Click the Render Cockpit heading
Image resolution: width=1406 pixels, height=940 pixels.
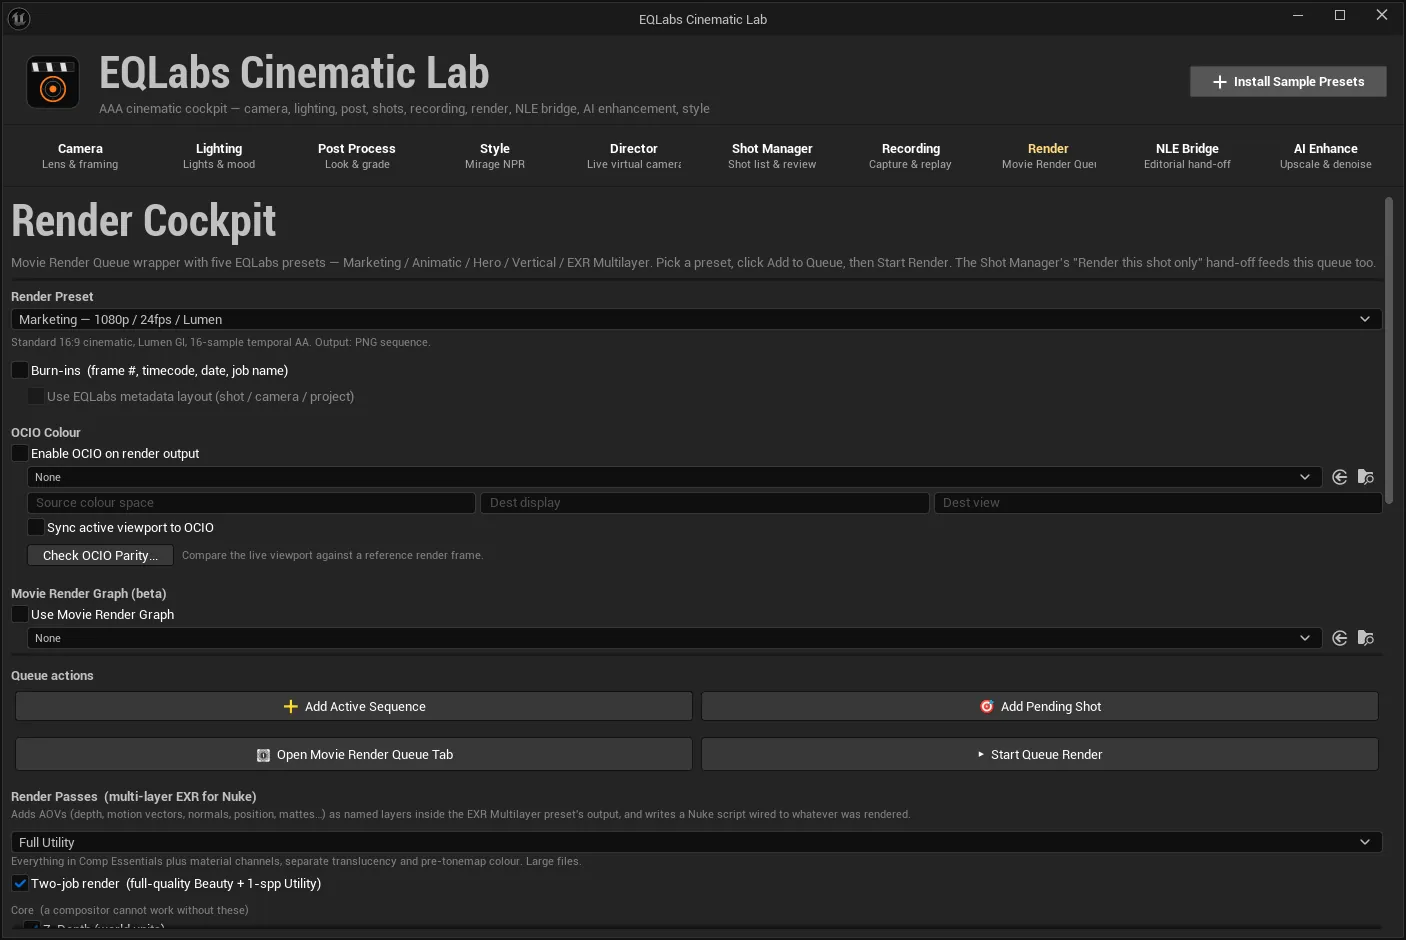pos(144,221)
